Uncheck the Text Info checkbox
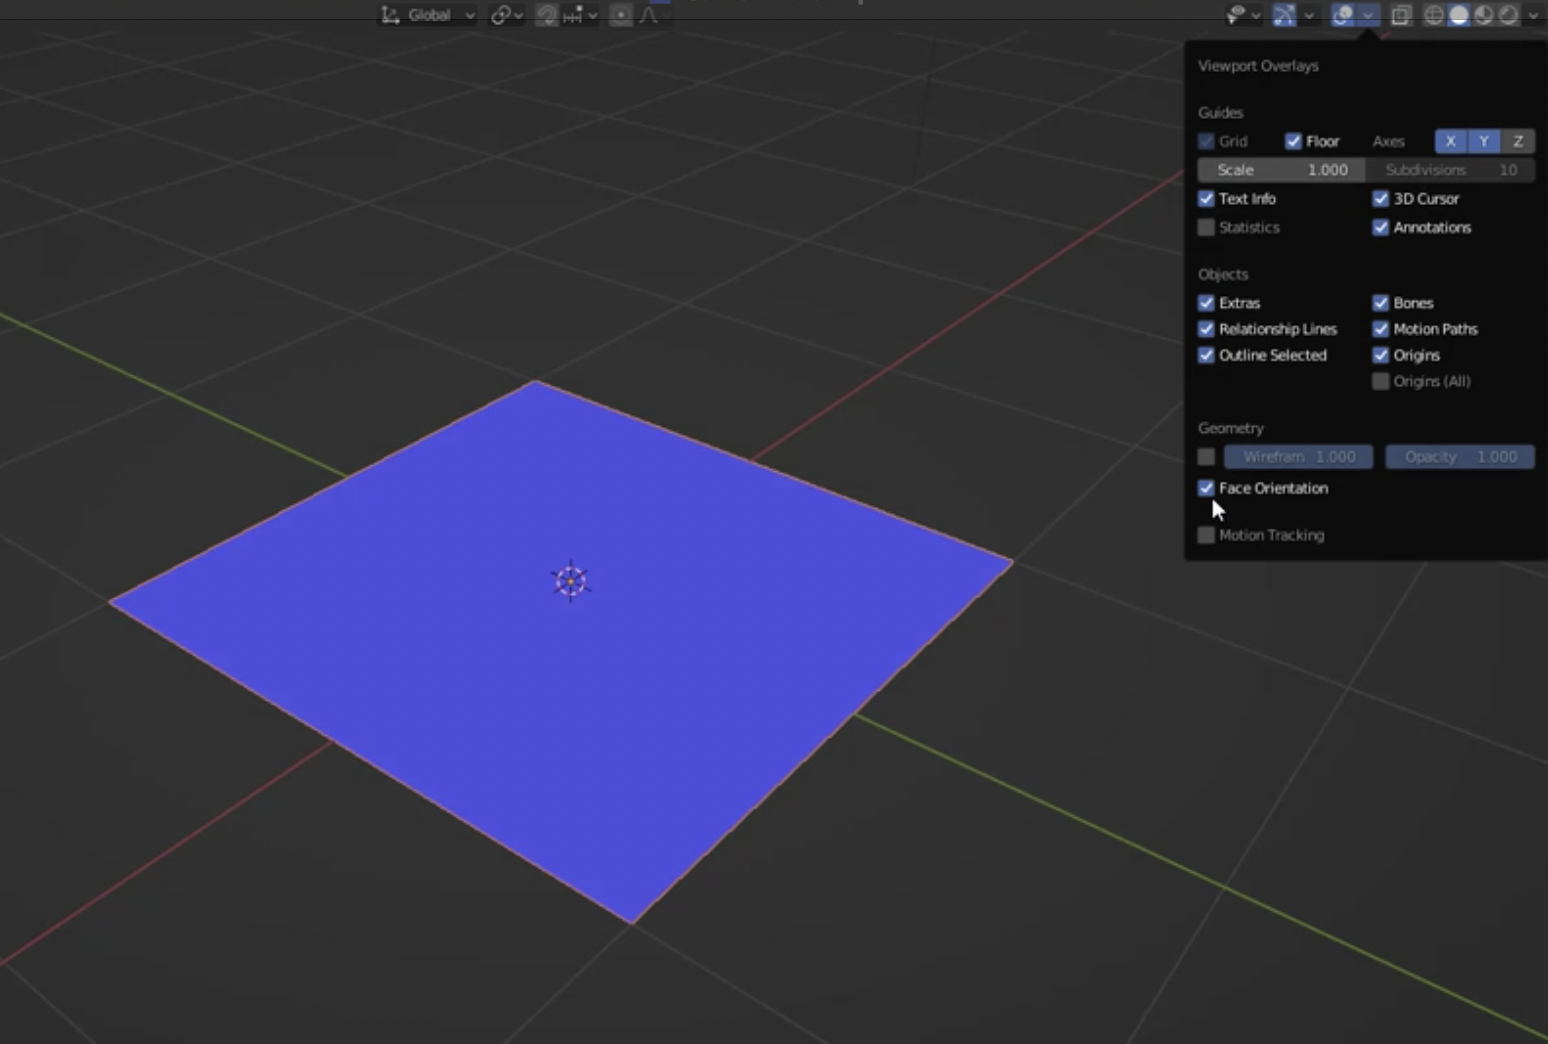 (x=1206, y=199)
